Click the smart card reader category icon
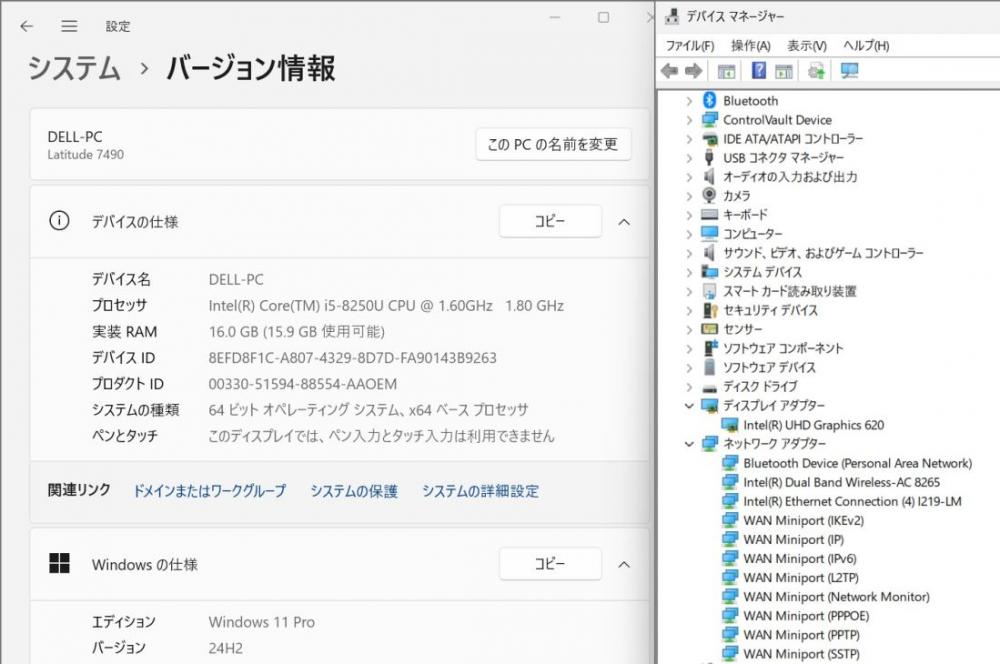This screenshot has width=1000, height=664. (709, 291)
